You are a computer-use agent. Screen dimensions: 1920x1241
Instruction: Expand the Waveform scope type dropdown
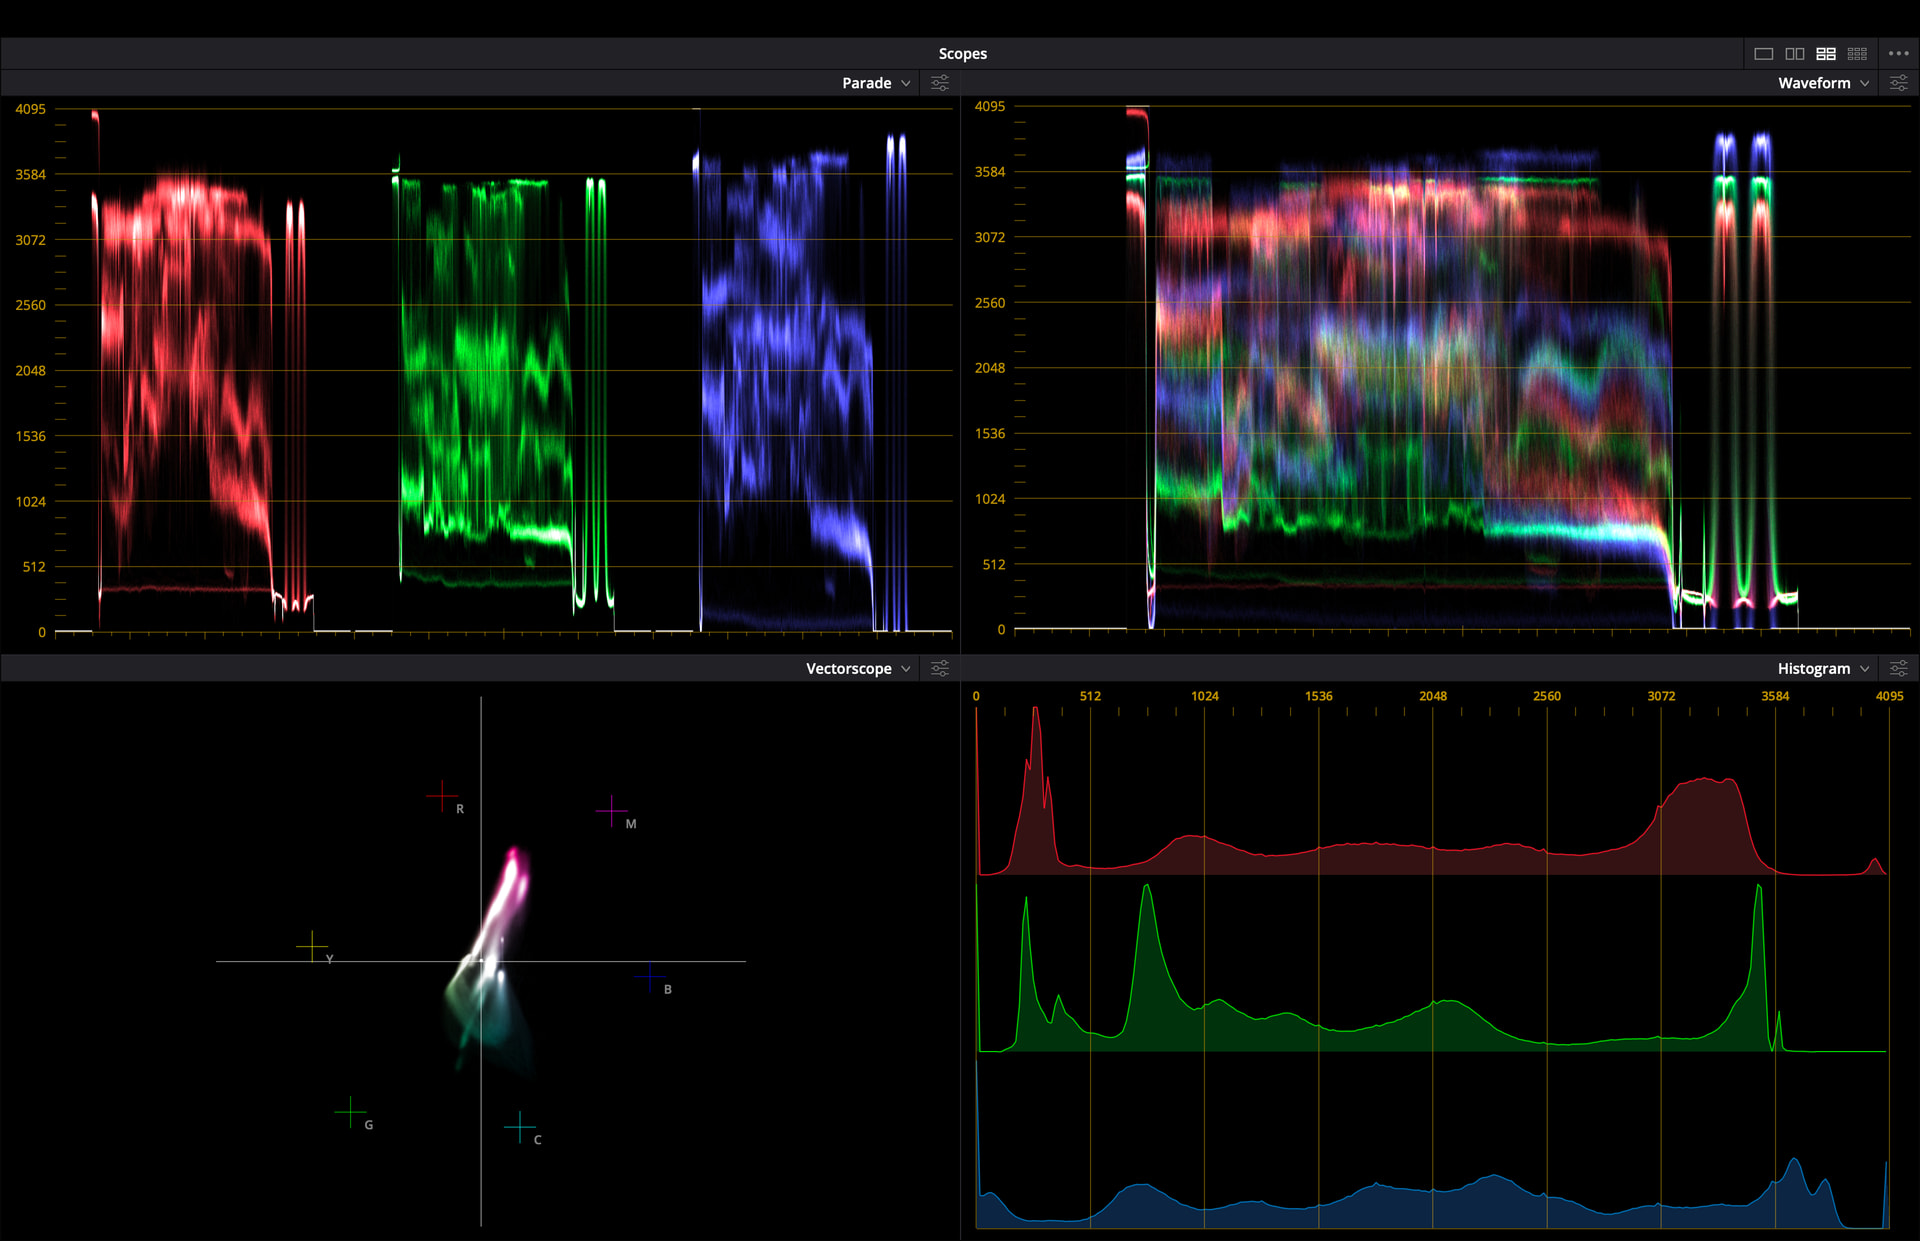click(1823, 83)
